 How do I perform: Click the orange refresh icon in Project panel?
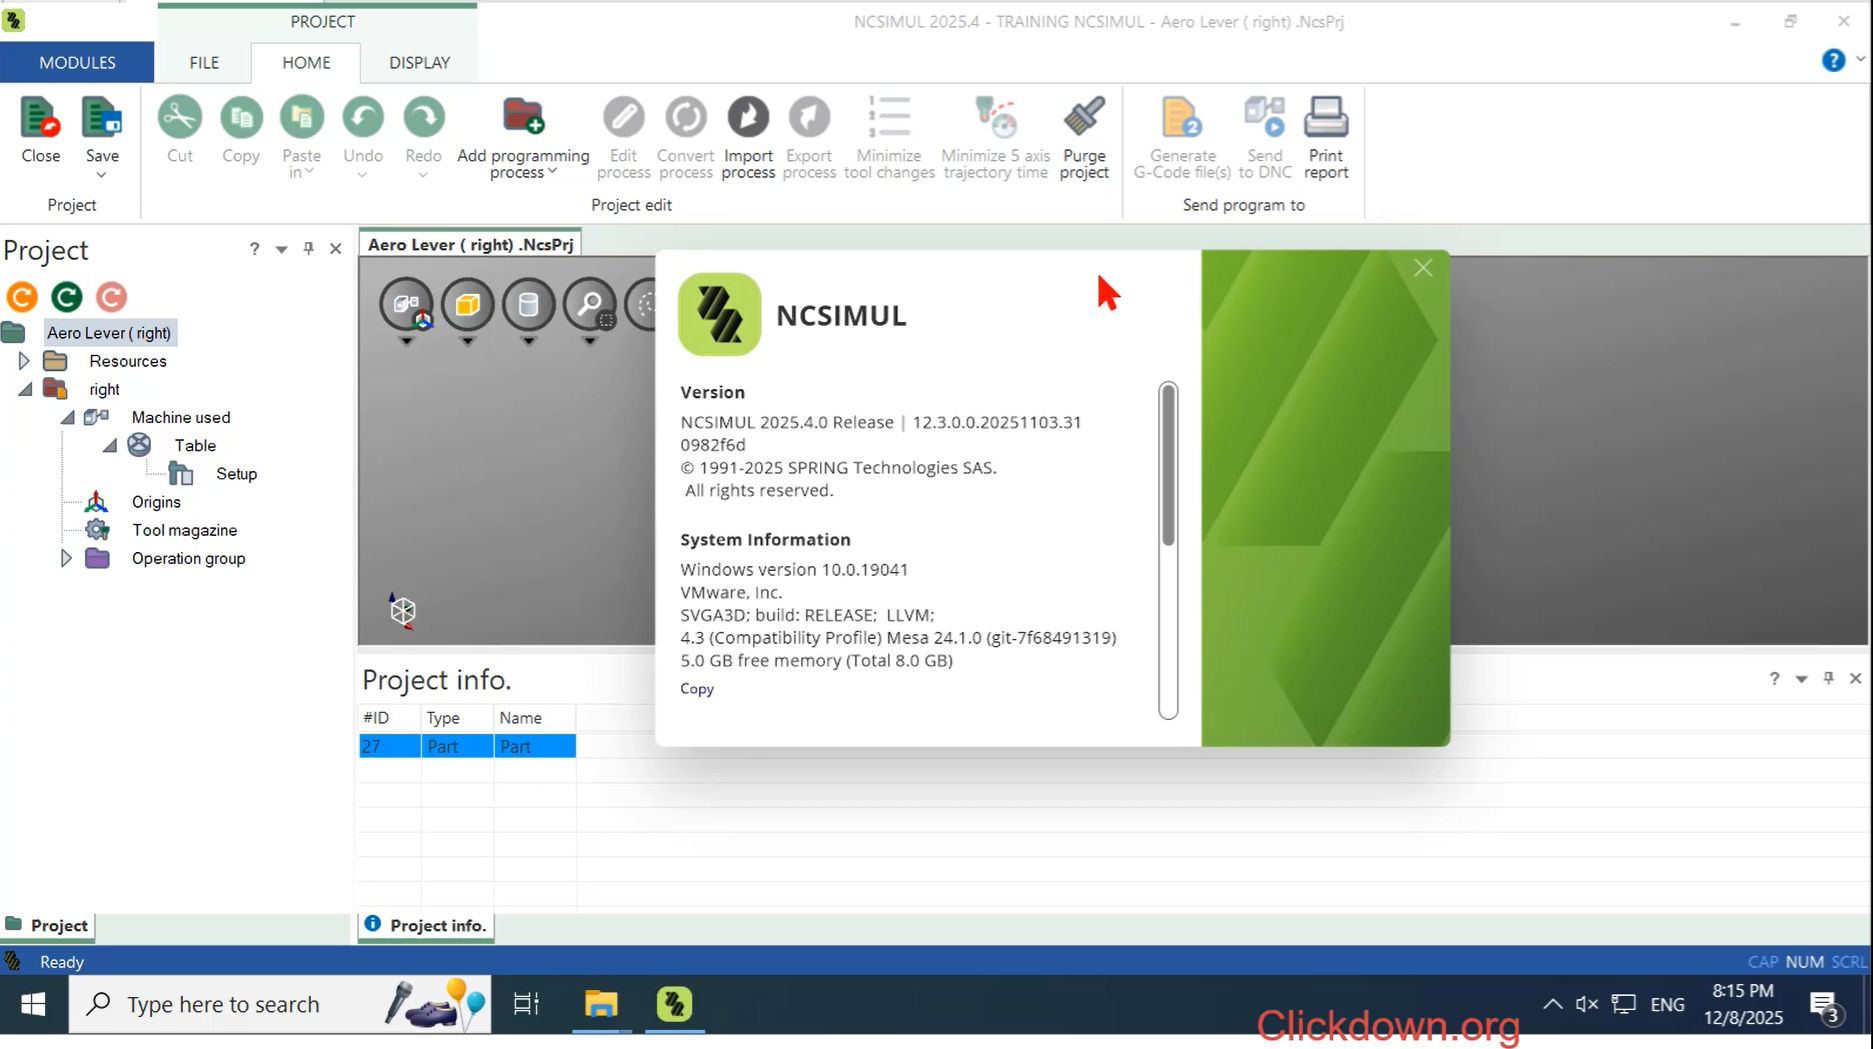(22, 297)
